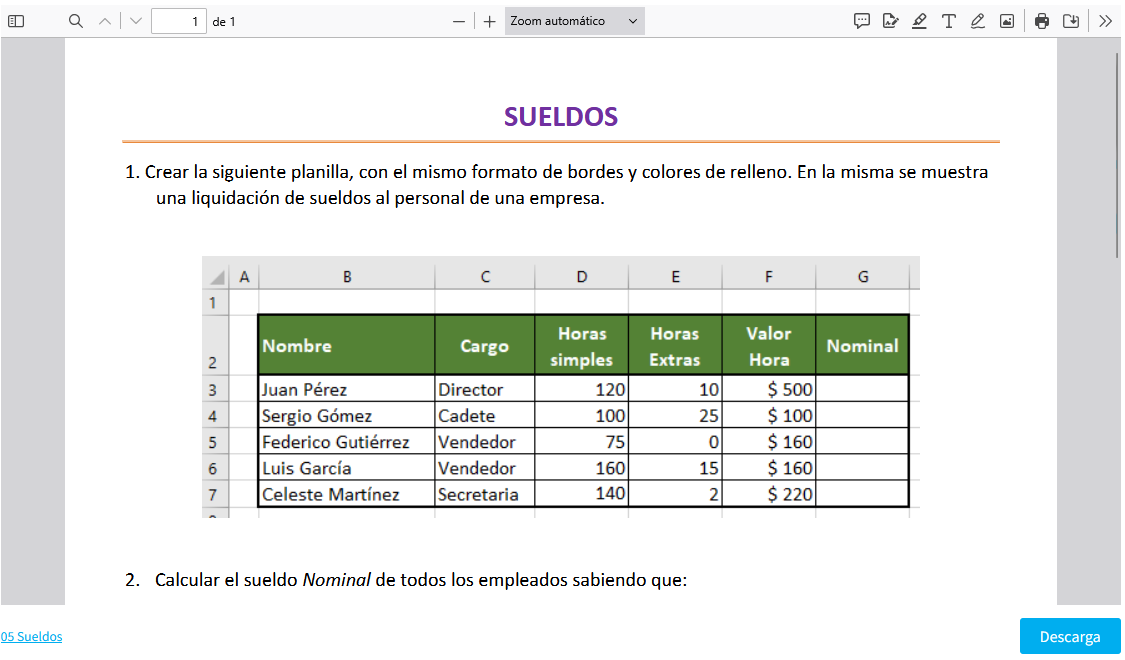
Task: Select the freehand draw tool
Action: pyautogui.click(x=977, y=21)
